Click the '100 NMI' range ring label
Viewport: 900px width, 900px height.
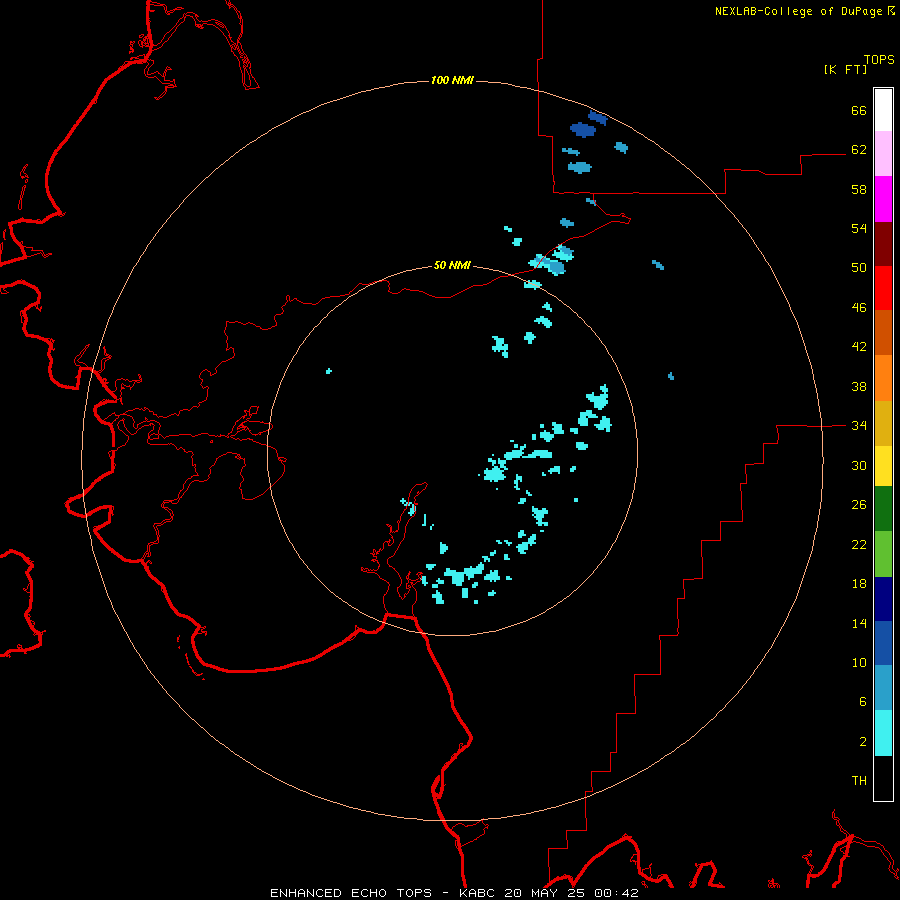click(x=452, y=80)
